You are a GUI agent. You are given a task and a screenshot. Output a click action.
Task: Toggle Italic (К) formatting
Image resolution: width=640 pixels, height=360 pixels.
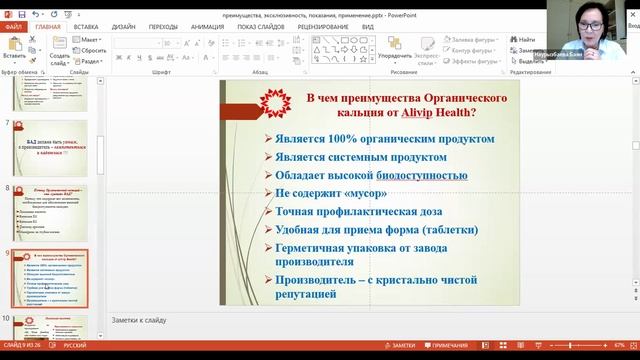[129, 58]
